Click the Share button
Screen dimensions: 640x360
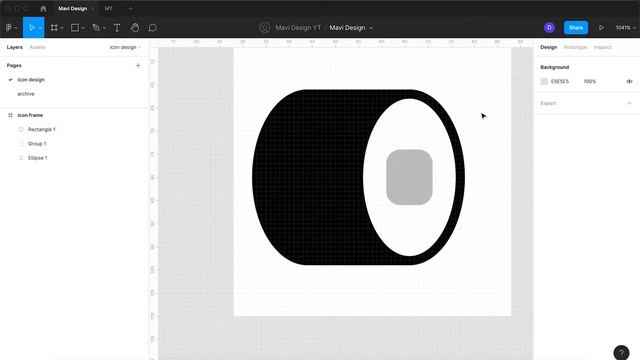[576, 27]
